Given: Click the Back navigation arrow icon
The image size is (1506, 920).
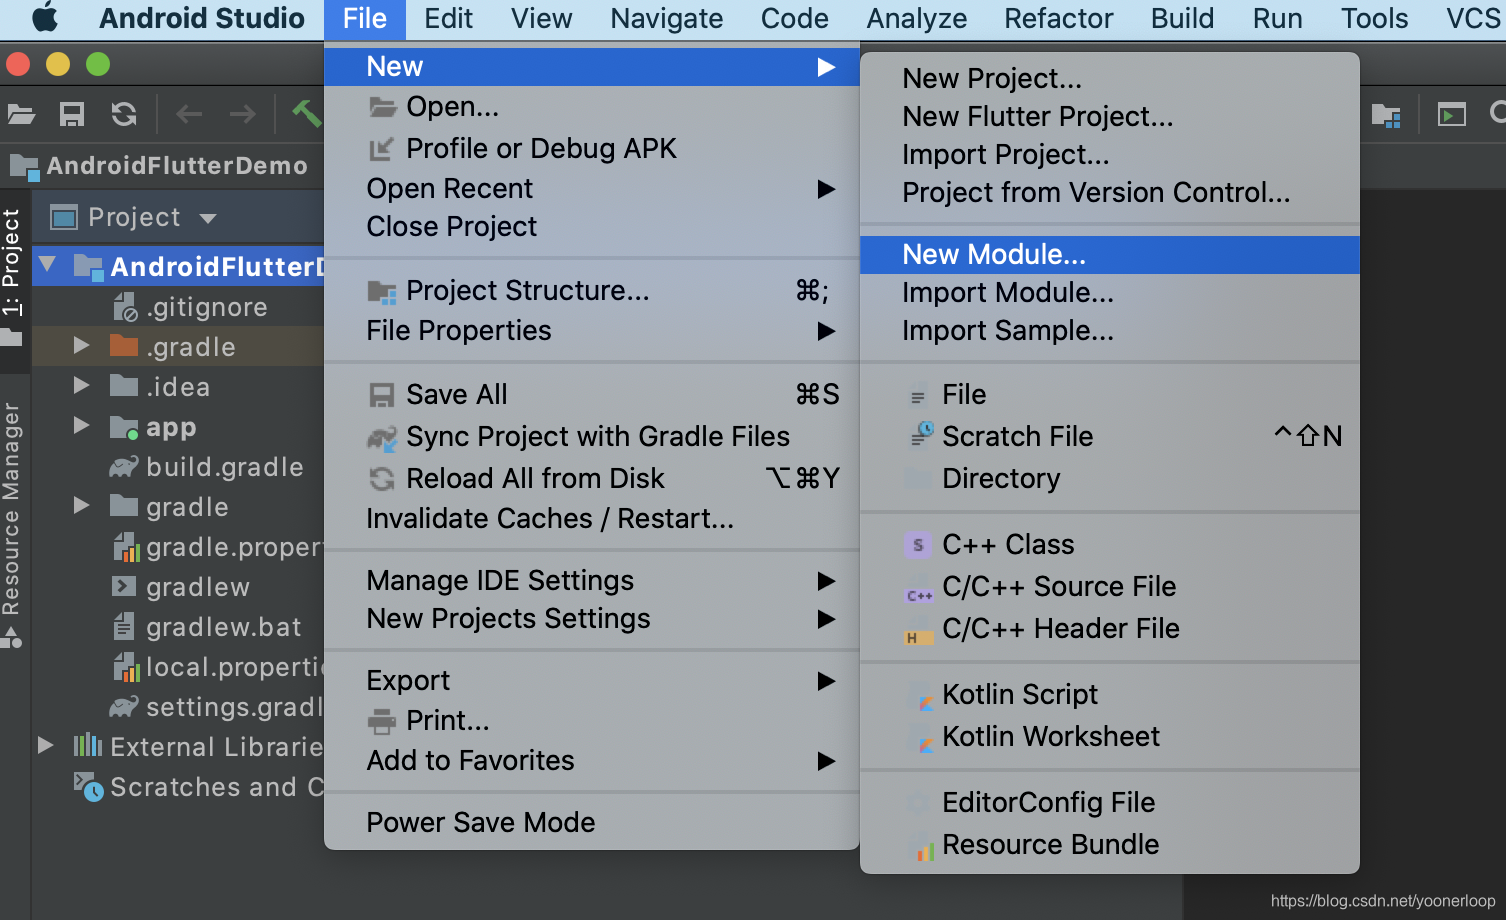Looking at the screenshot, I should pos(189,114).
